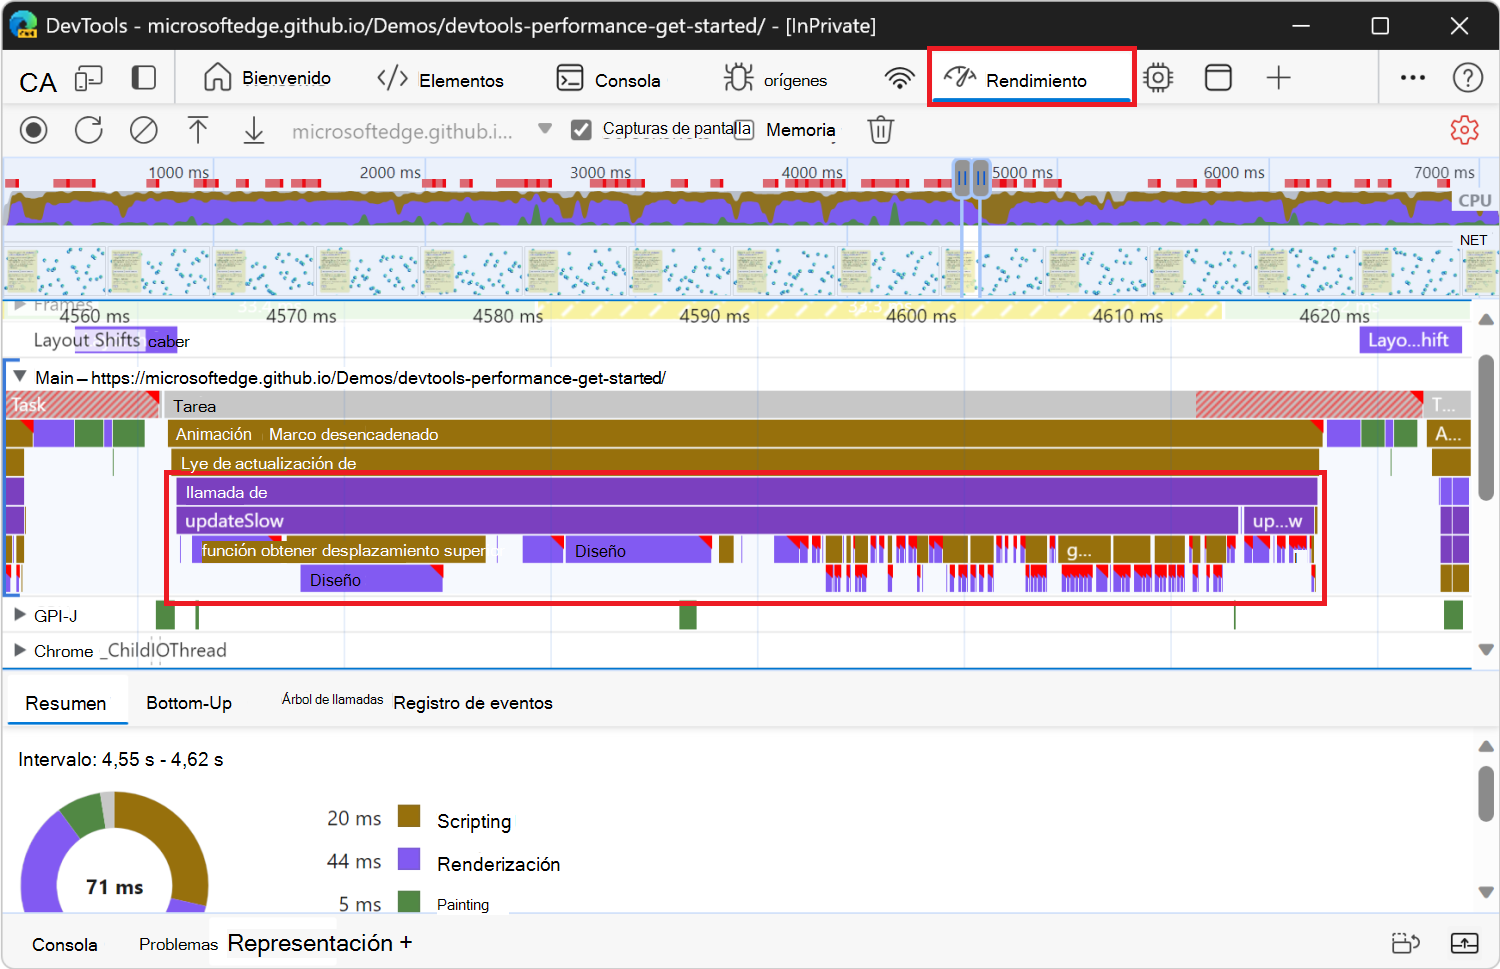Screen dimensions: 1500x969
Task: Open the orígenes tab
Action: point(775,79)
